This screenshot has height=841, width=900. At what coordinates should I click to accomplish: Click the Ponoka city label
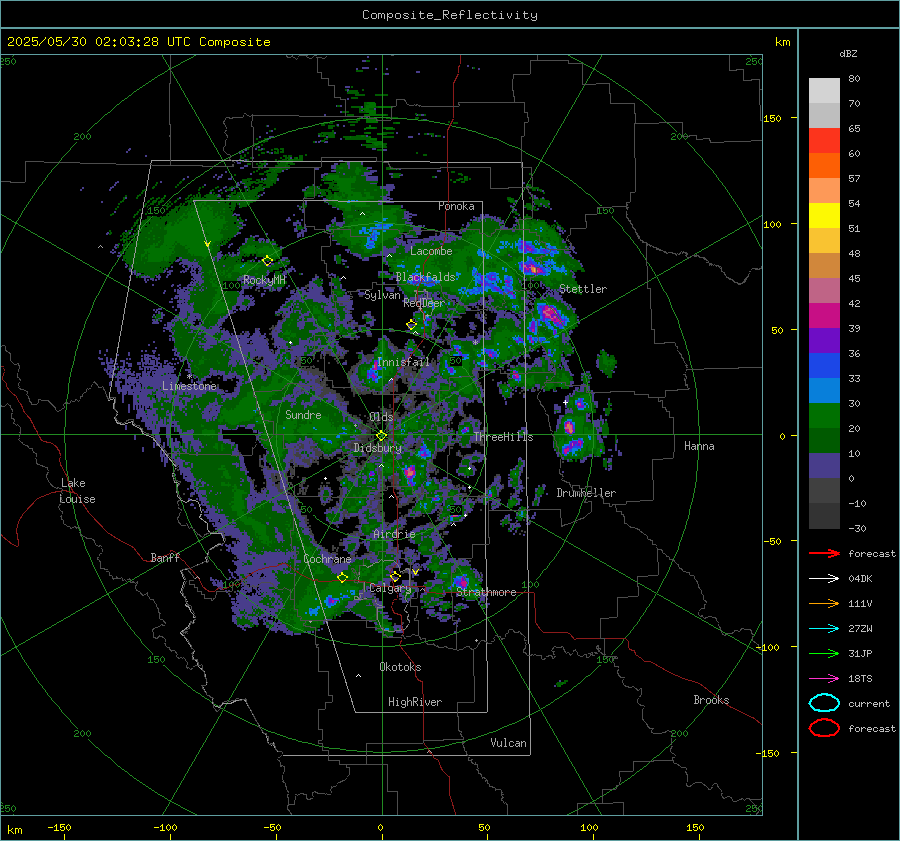pyautogui.click(x=456, y=206)
